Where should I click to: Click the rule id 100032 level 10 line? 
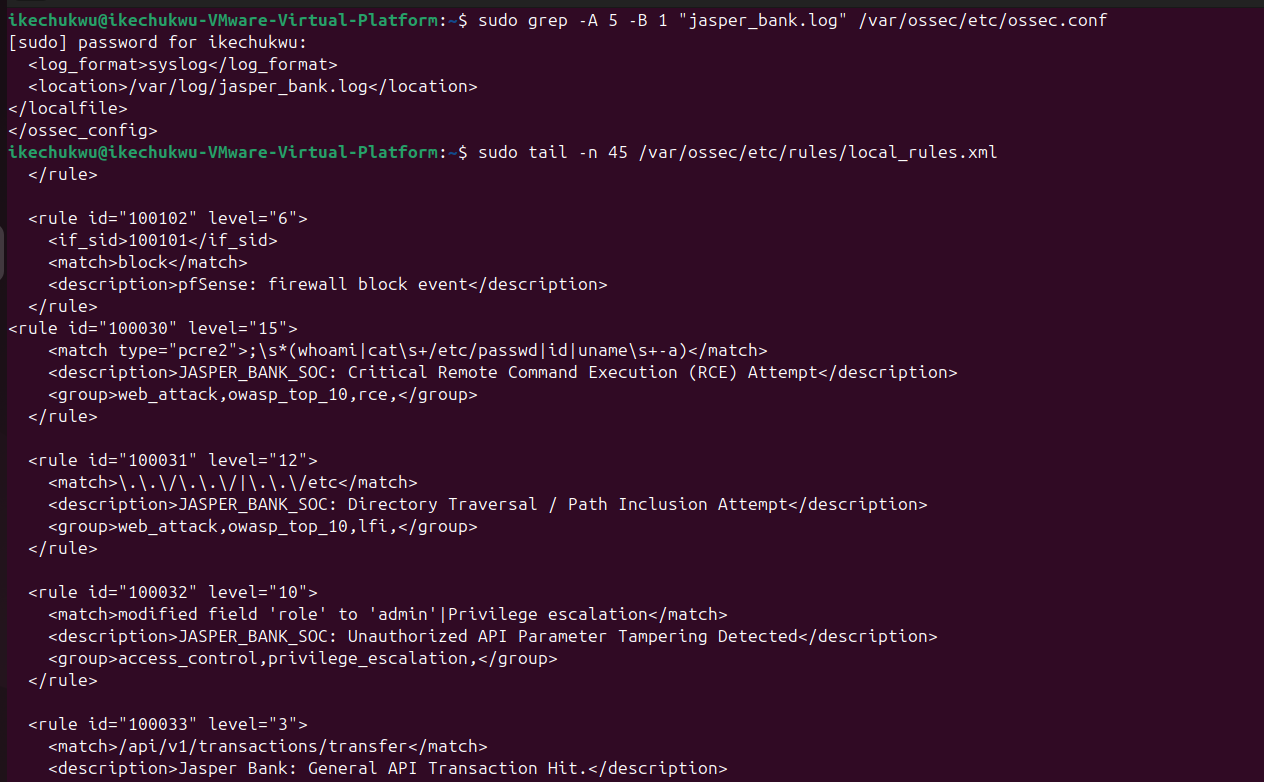tap(173, 592)
